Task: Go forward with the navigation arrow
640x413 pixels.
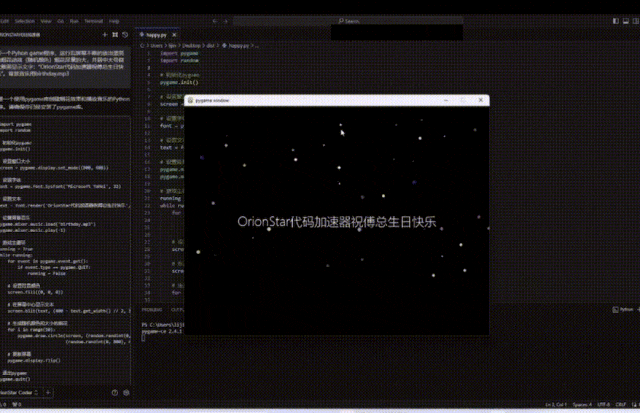Action: [x=225, y=21]
